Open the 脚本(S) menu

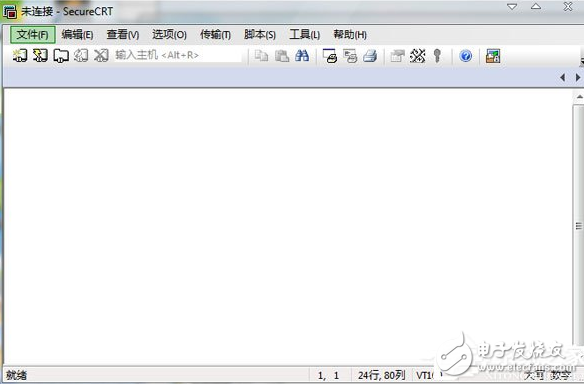tap(260, 35)
